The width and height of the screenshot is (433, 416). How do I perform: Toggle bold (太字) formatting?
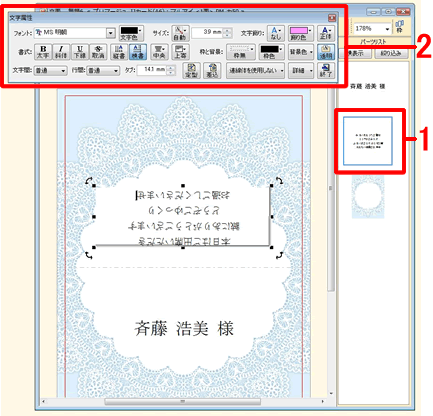pyautogui.click(x=43, y=52)
